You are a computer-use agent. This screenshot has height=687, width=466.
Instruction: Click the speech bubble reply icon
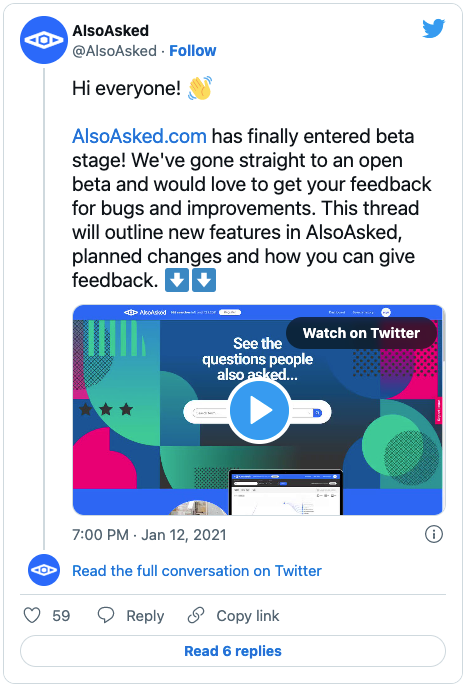(106, 615)
